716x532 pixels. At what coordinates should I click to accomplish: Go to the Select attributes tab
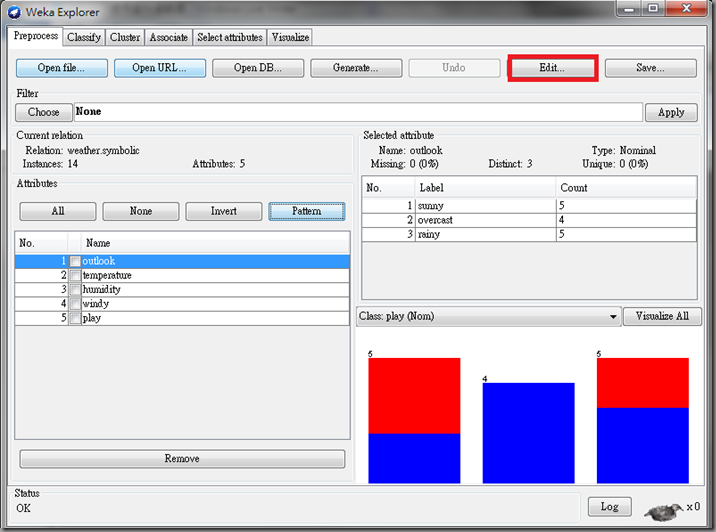coord(229,37)
